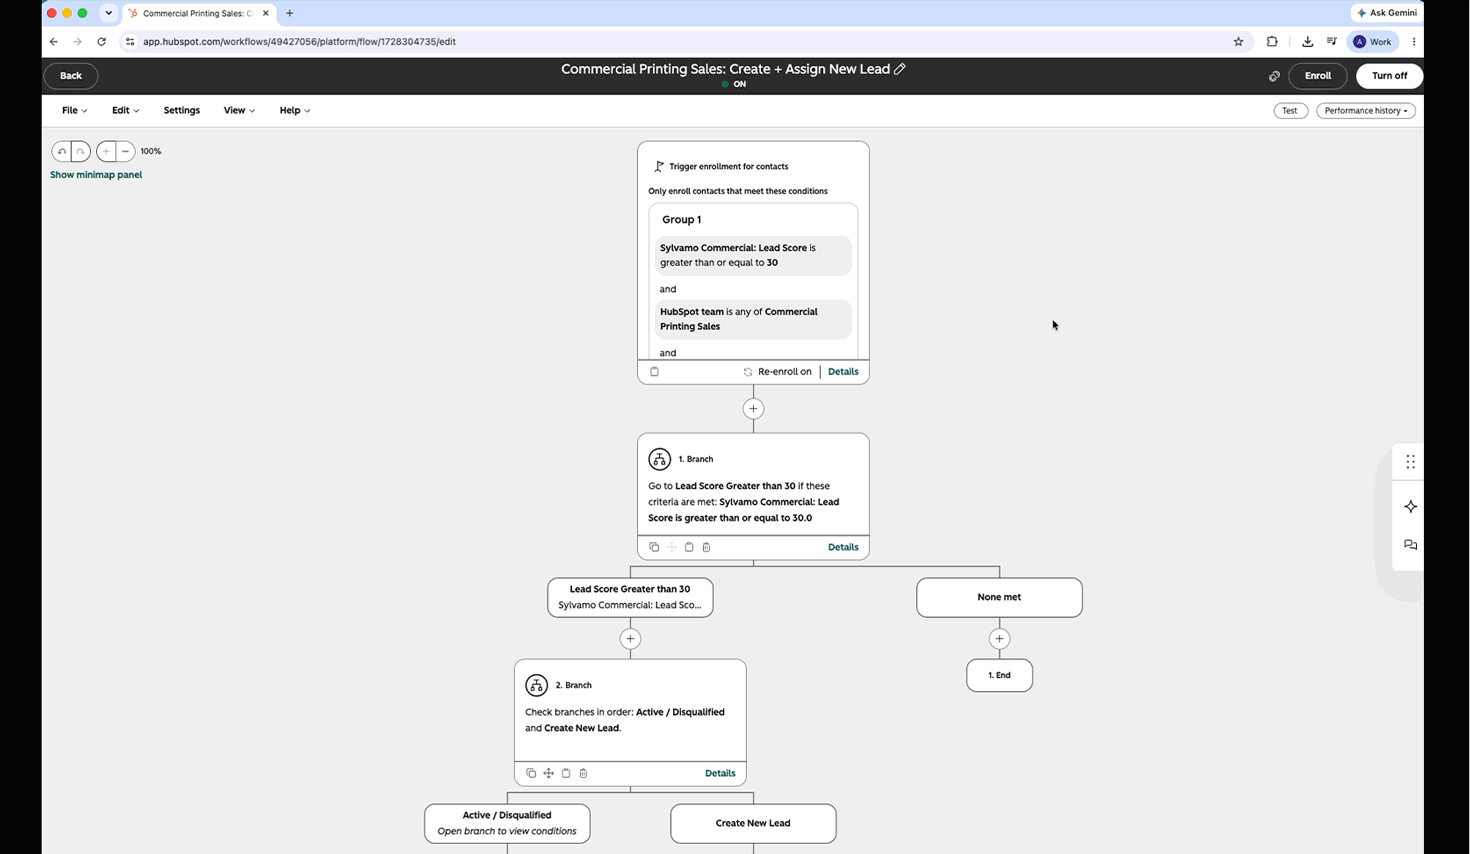Open the Chrome three-dot menu
Image resolution: width=1470 pixels, height=854 pixels.
coord(1413,42)
